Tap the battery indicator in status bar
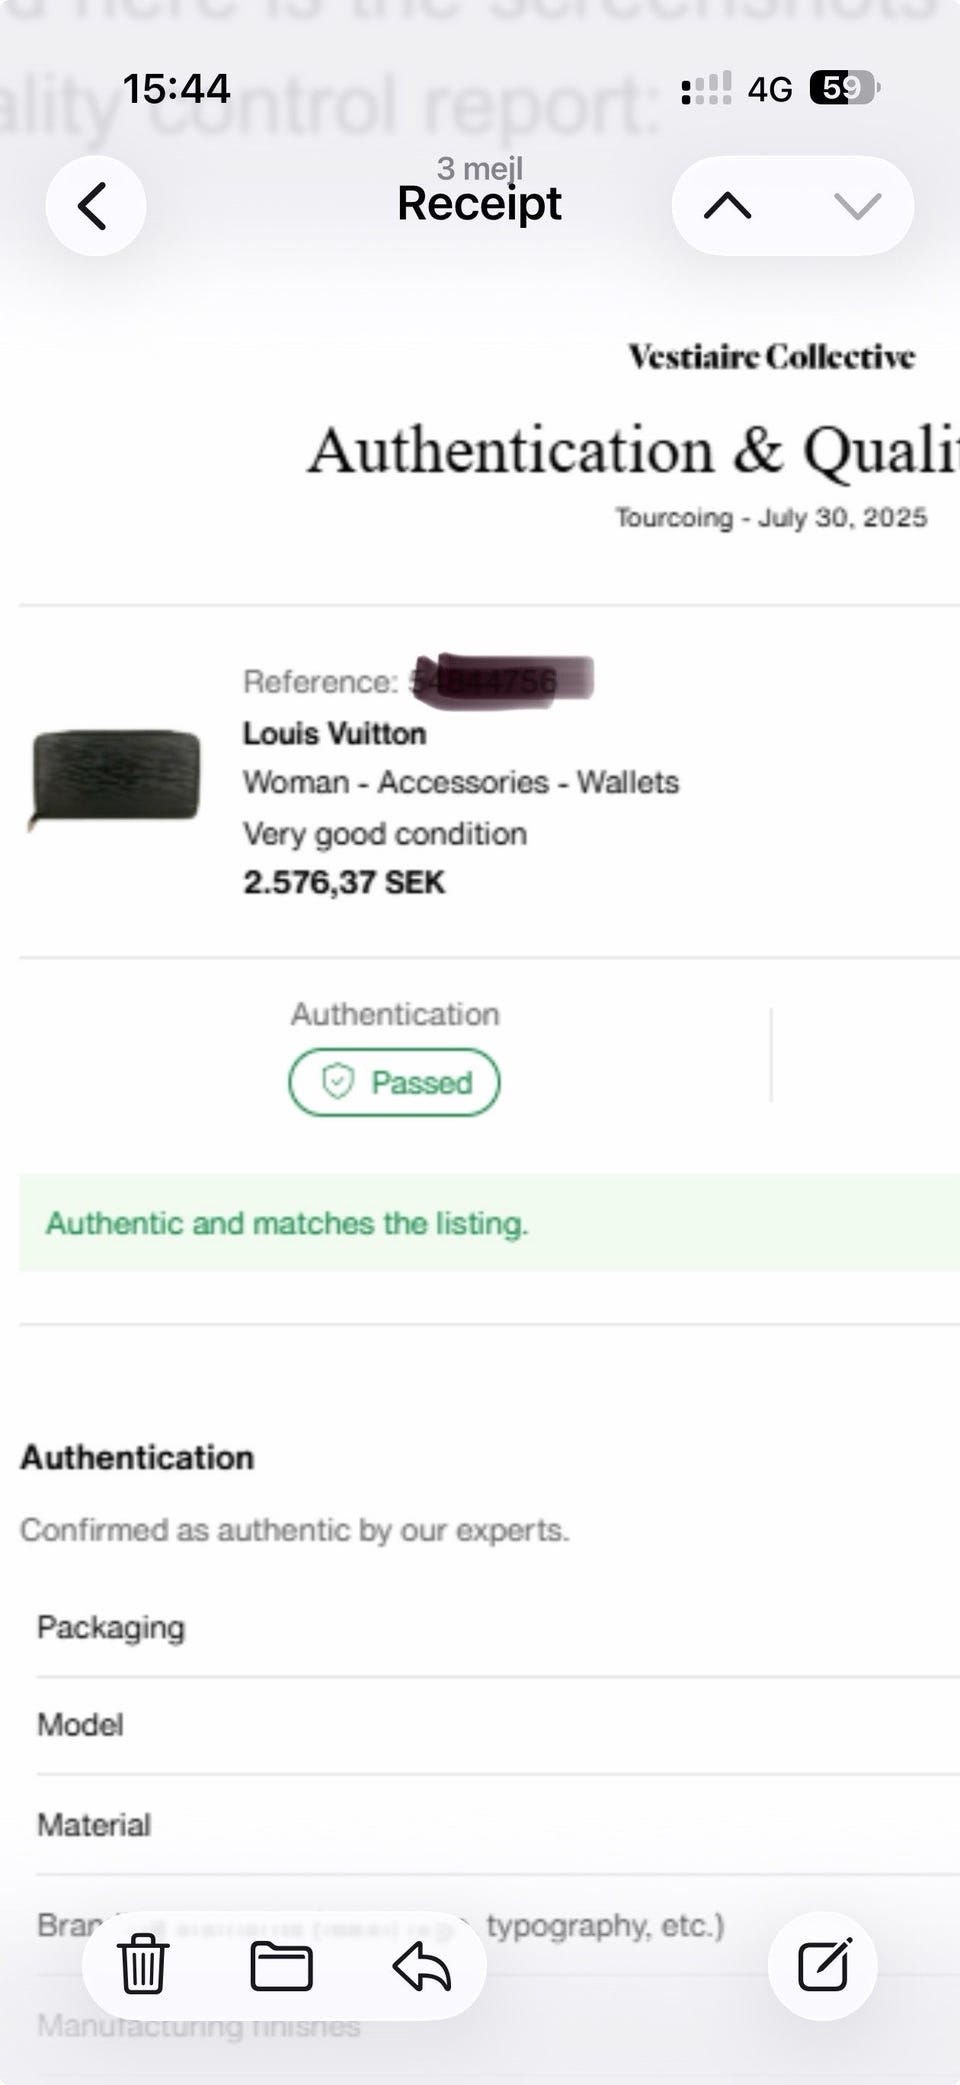Screen dimensions: 960x2085 click(x=844, y=89)
